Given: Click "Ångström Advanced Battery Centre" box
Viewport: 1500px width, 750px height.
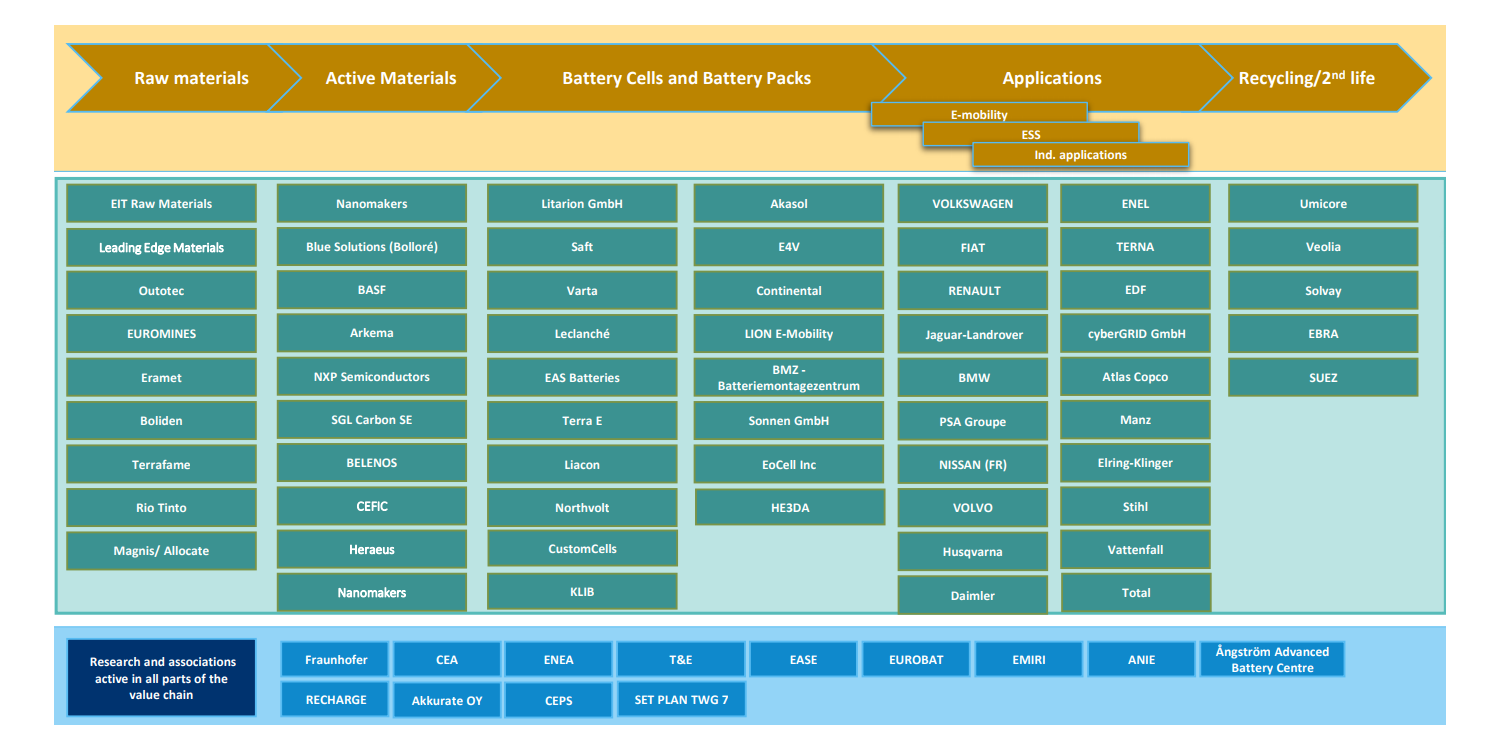Looking at the screenshot, I should click(1273, 660).
